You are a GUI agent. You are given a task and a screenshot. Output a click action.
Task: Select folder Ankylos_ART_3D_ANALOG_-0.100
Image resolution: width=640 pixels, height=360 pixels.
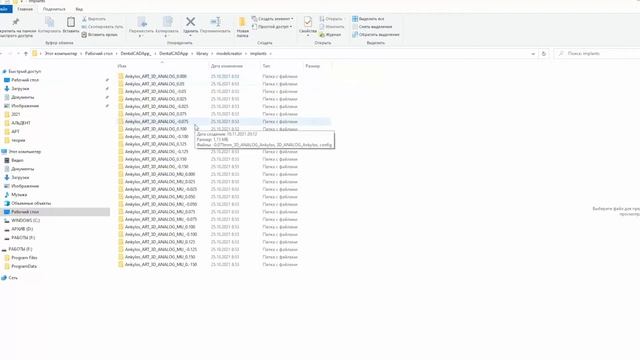coord(157,137)
